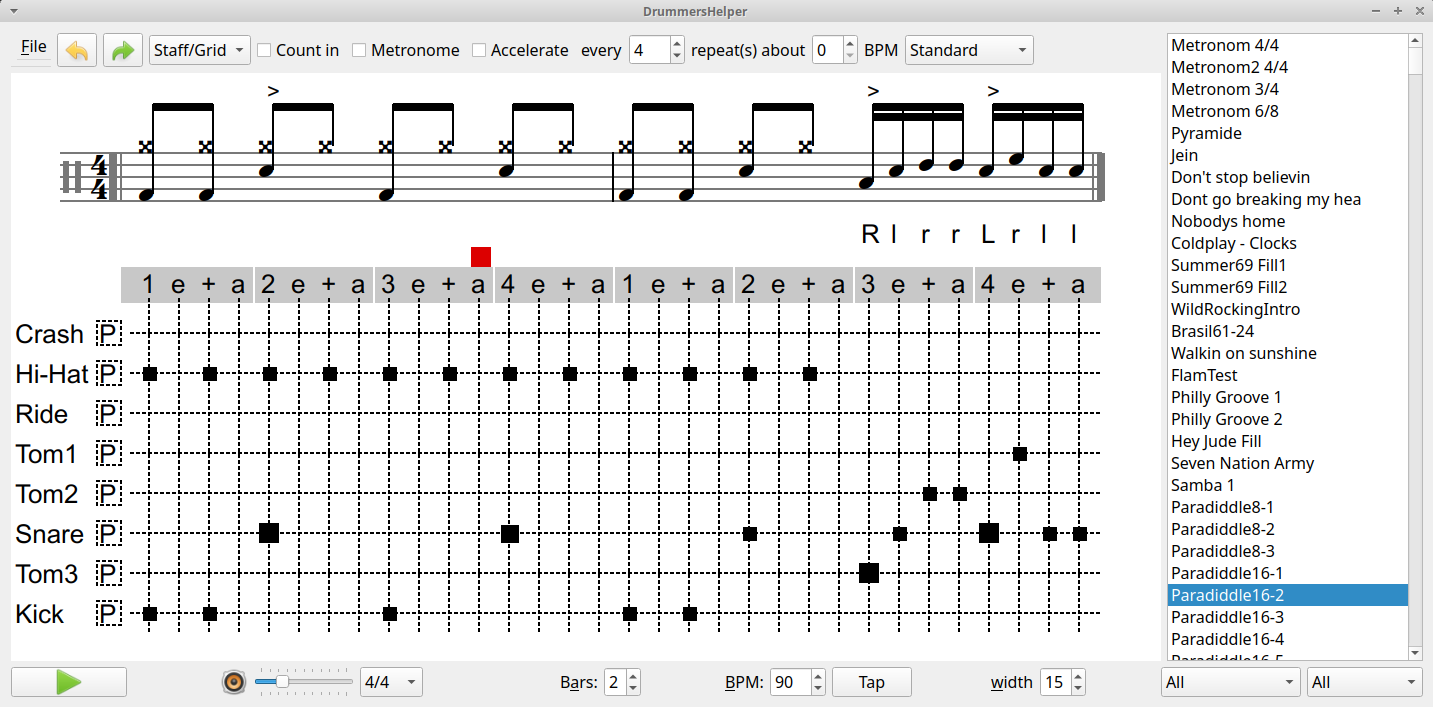1433x707 pixels.
Task: Enable the Accelerate checkbox
Action: (x=480, y=50)
